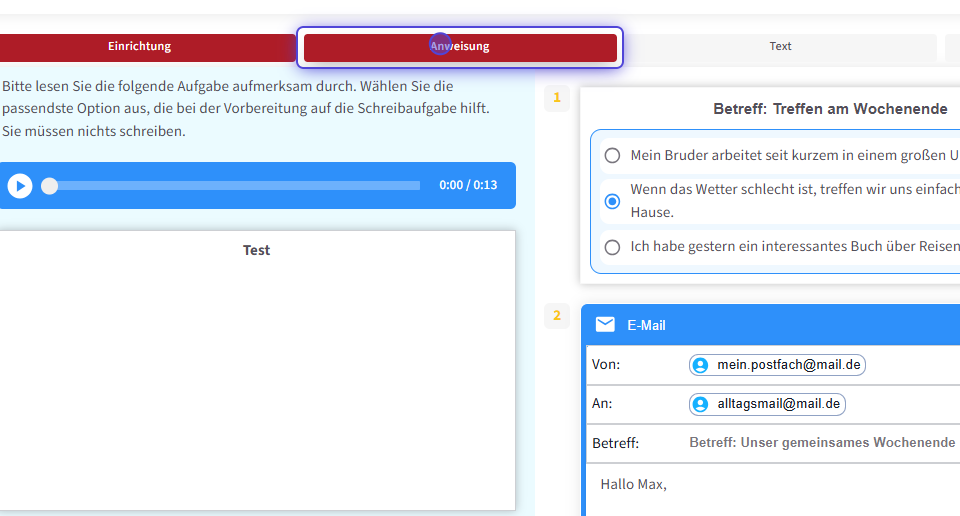
Task: Go to the Text tab
Action: pyautogui.click(x=780, y=47)
